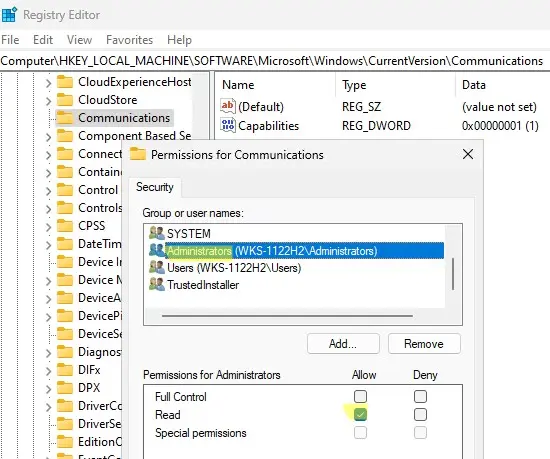Click the Registry Editor app icon
The image size is (550, 459).
point(9,15)
